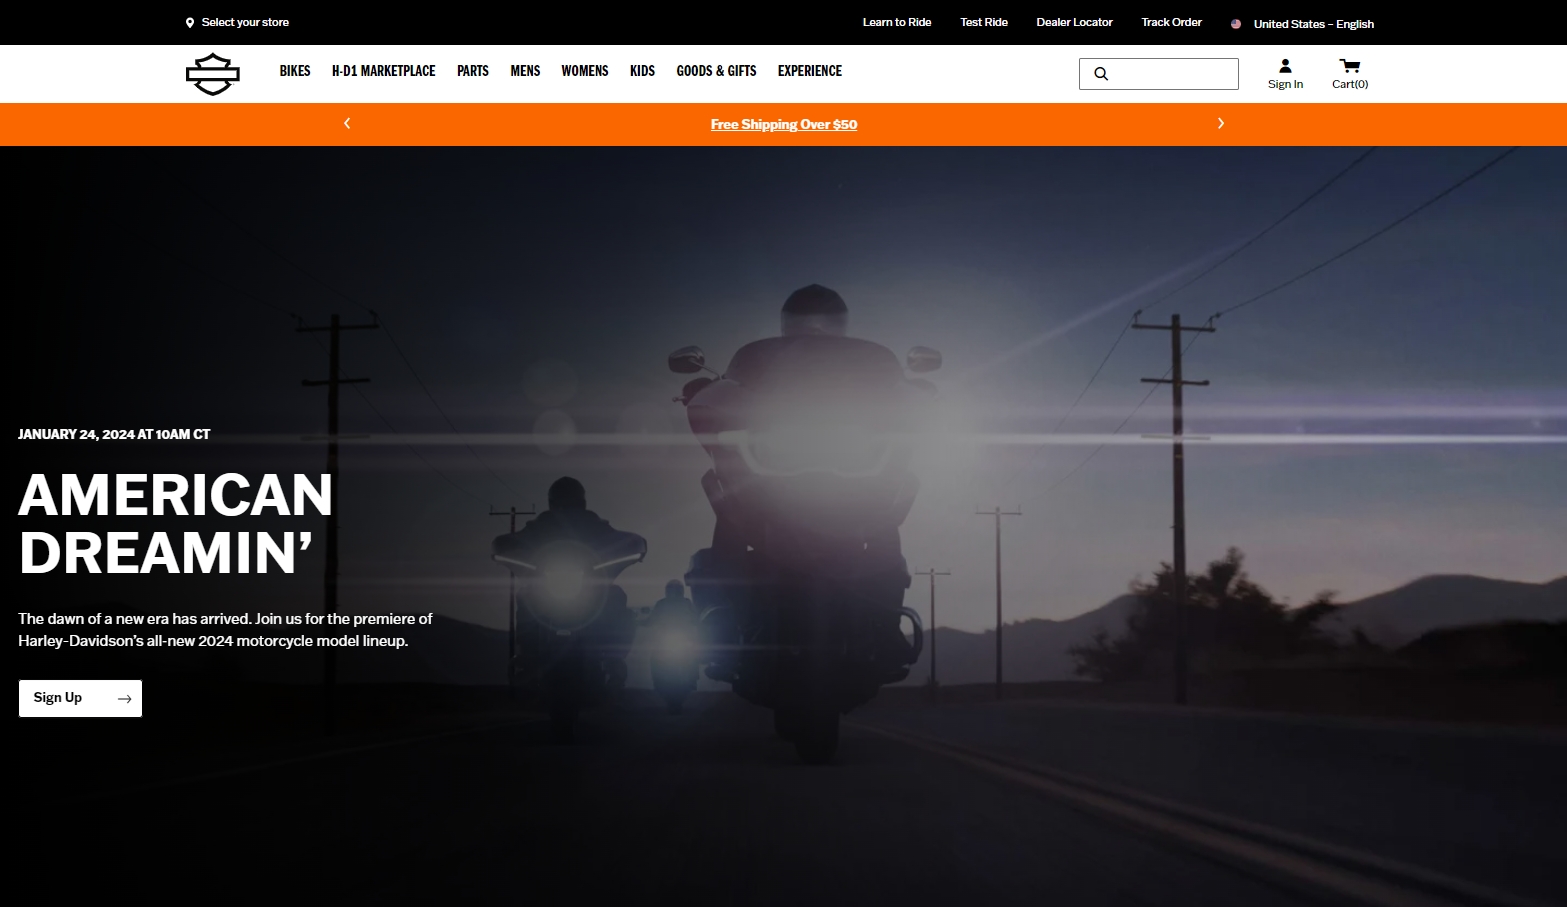This screenshot has width=1567, height=907.
Task: Click Track Order in top bar
Action: (x=1171, y=22)
